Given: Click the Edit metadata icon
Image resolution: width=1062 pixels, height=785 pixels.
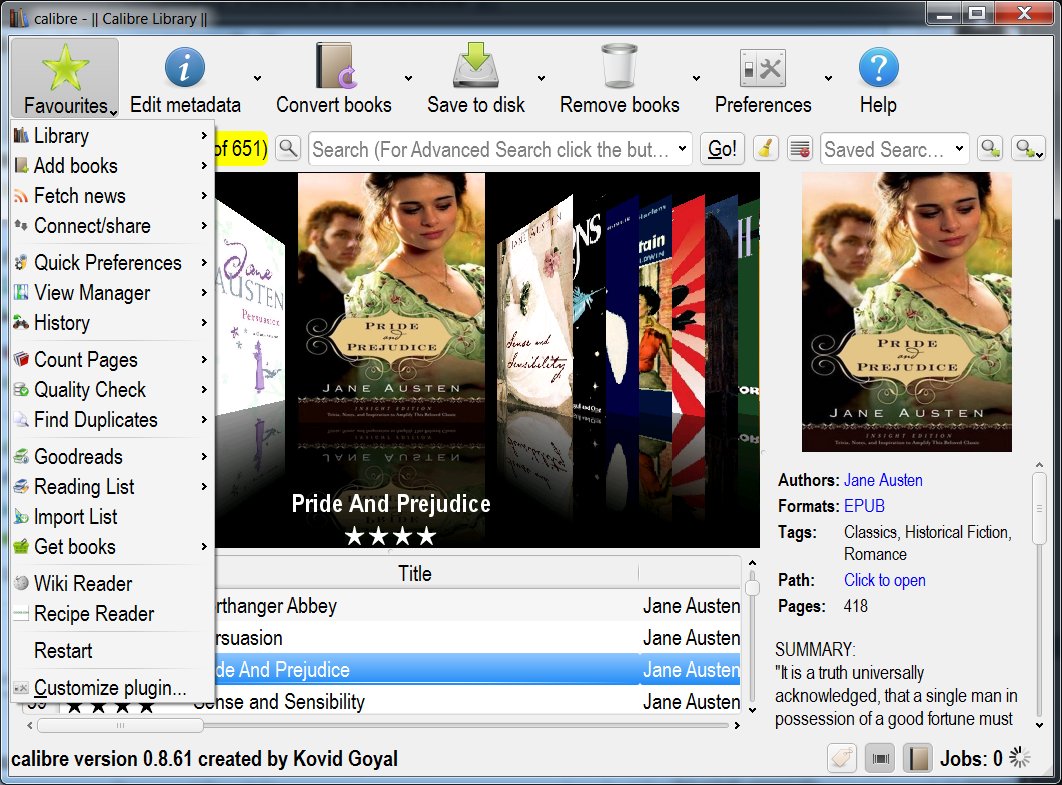Looking at the screenshot, I should (184, 67).
